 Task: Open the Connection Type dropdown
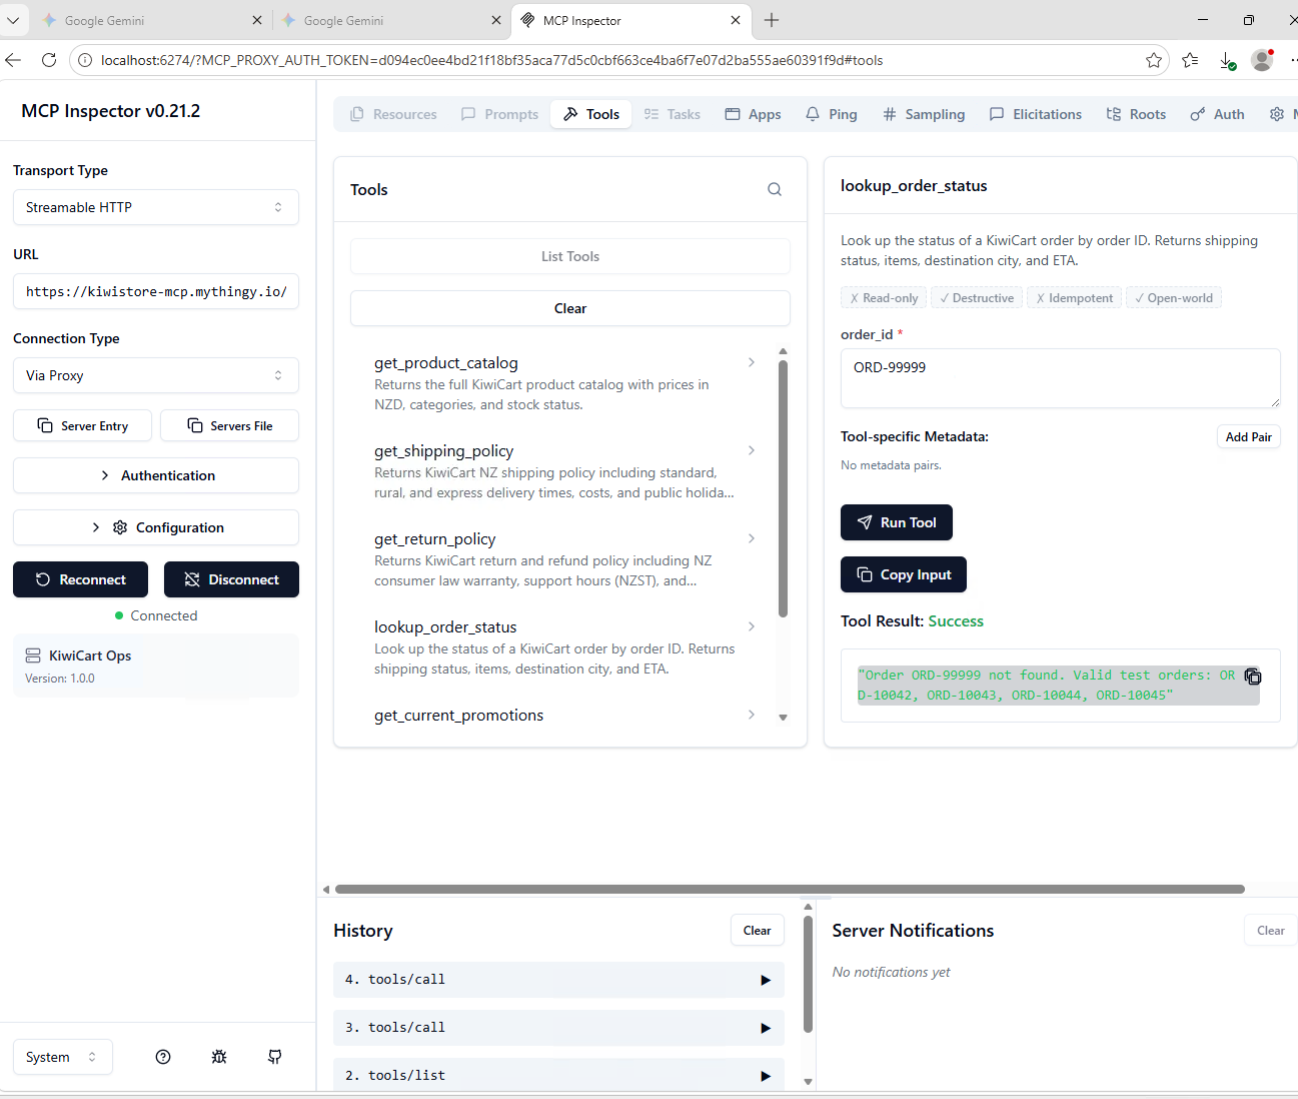156,375
